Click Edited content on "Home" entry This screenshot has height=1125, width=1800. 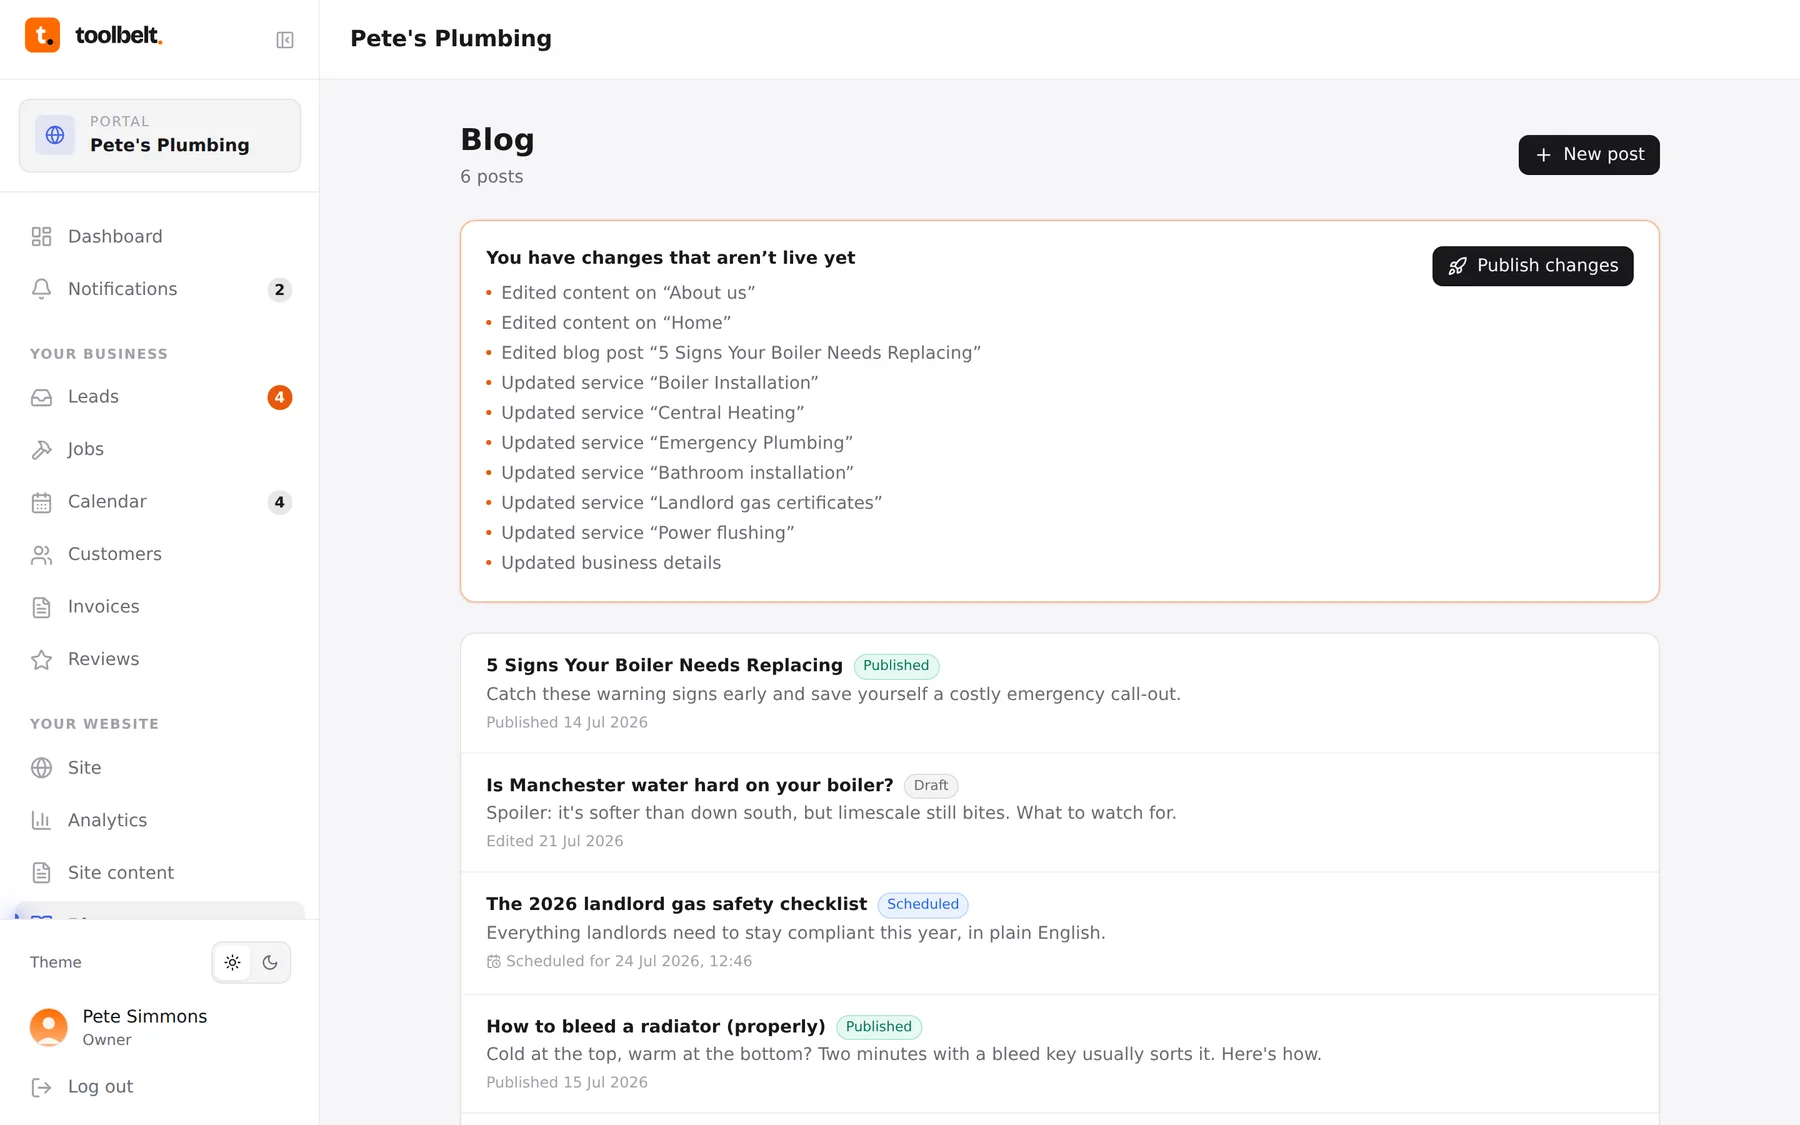point(616,323)
